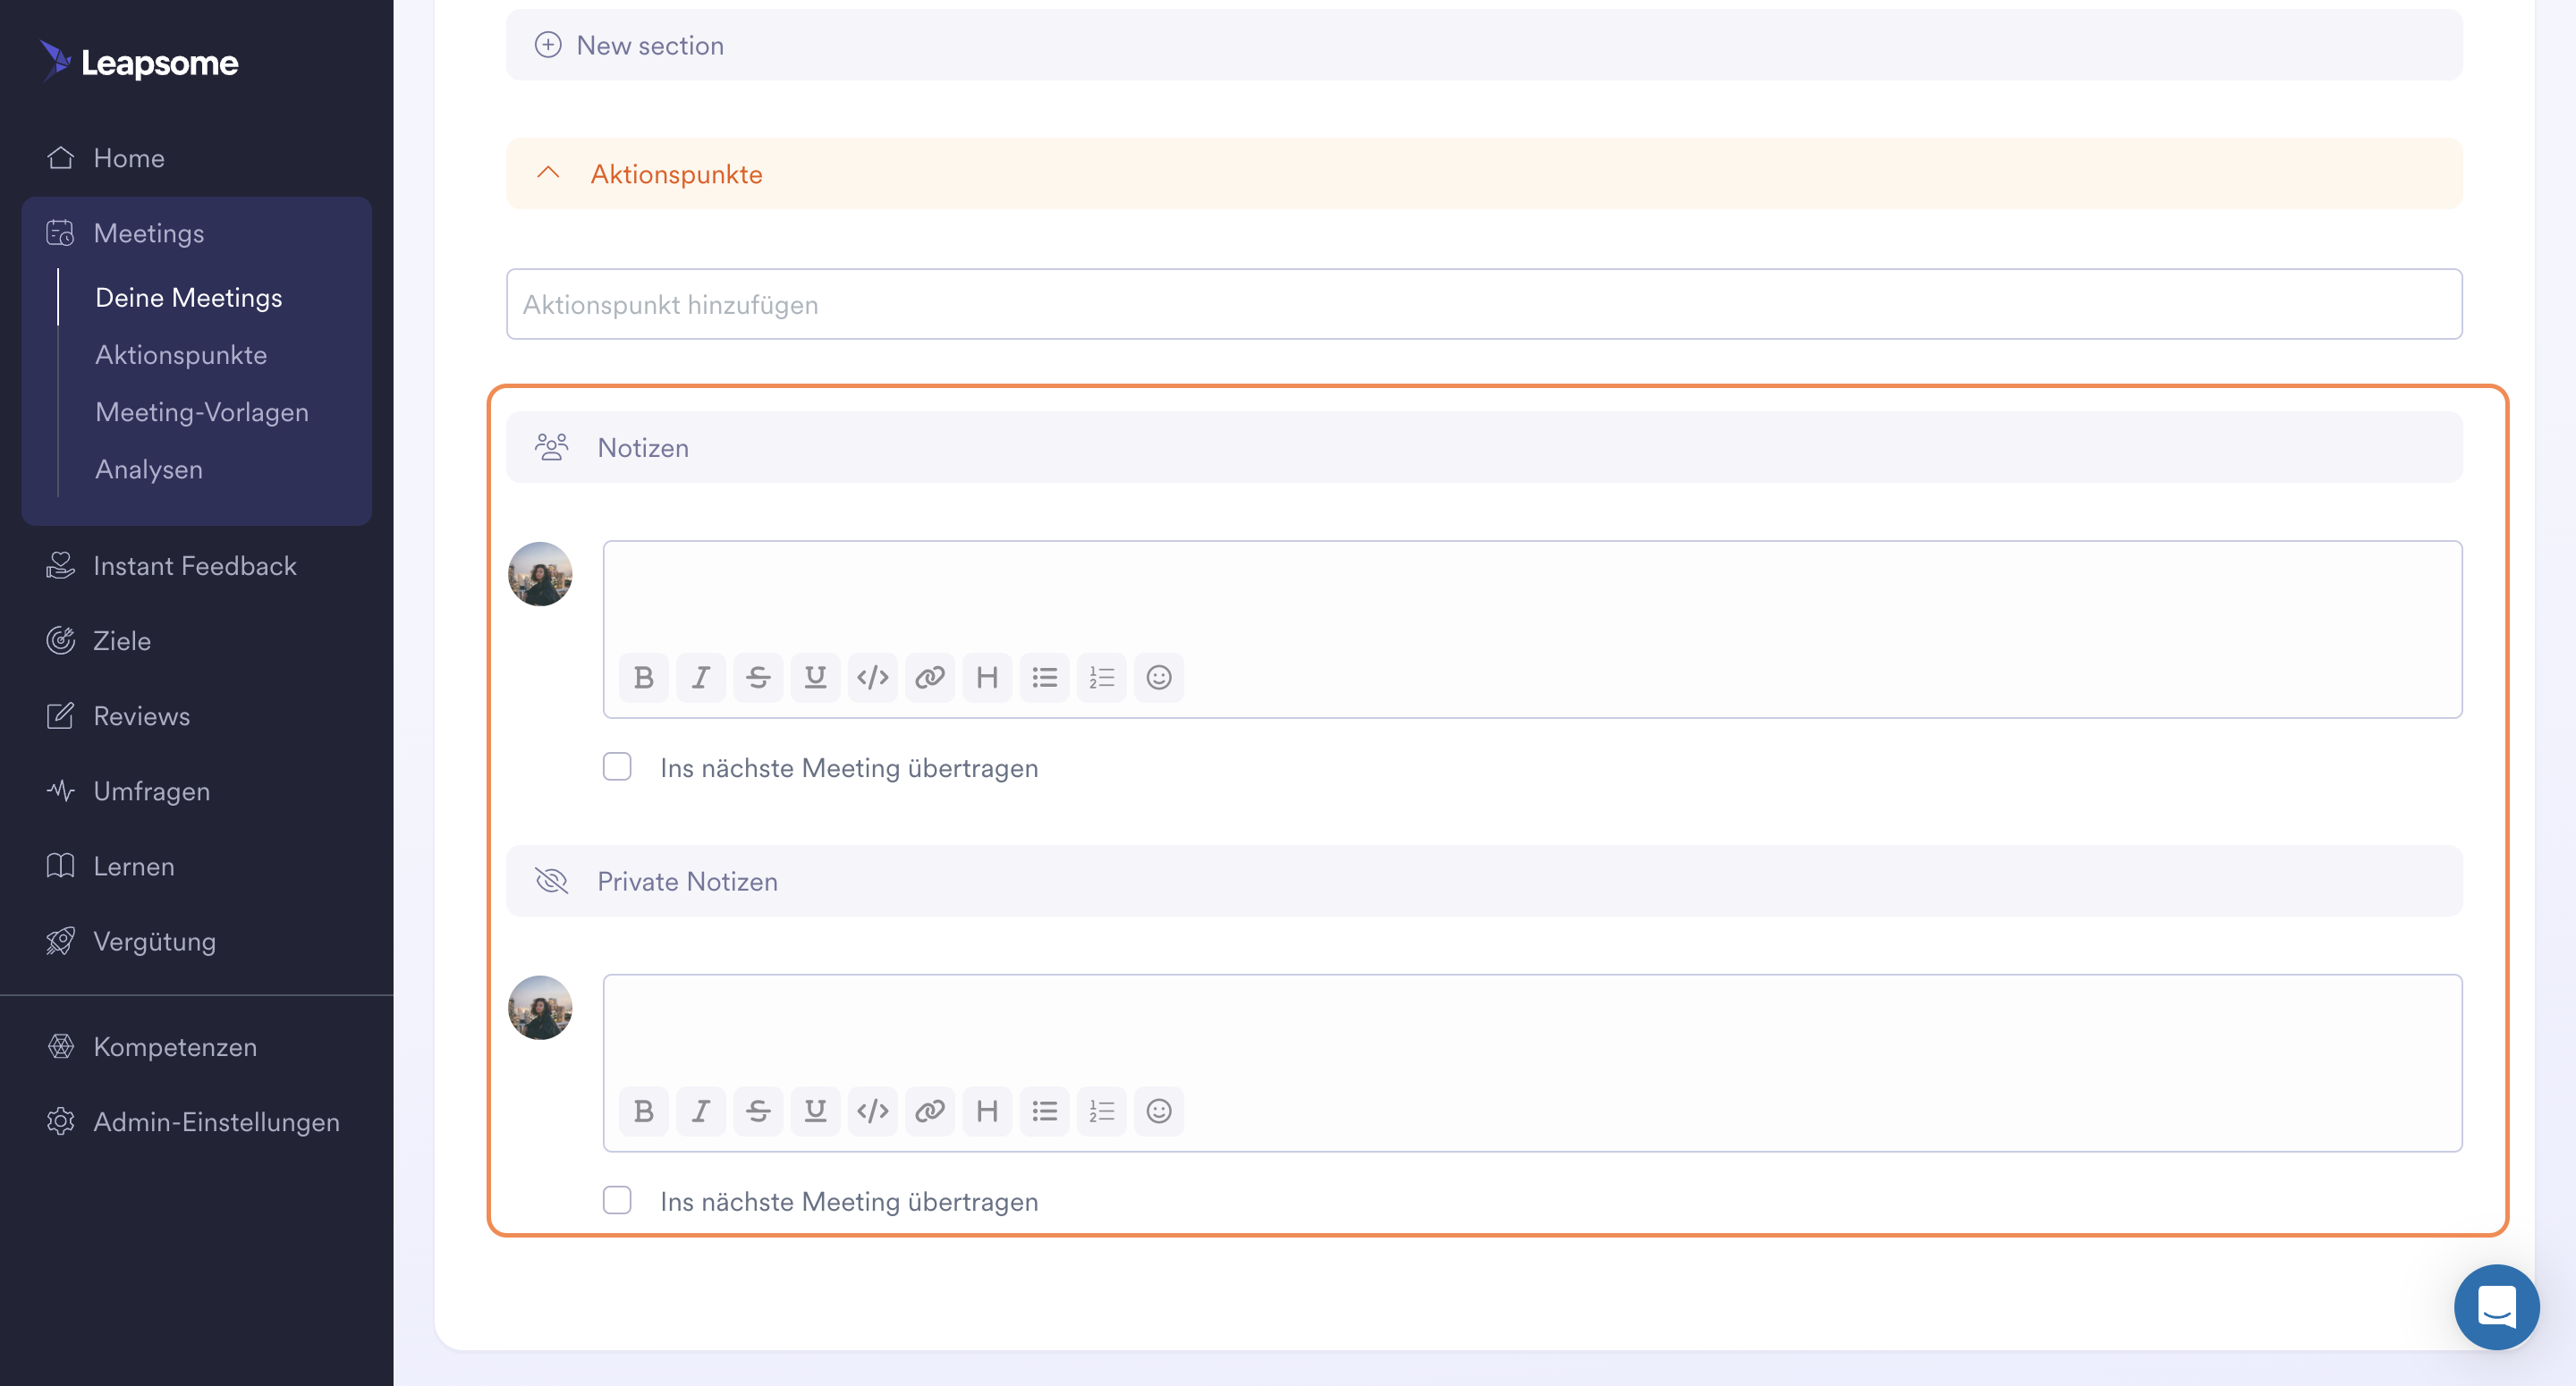Screen dimensions: 2576x1386
Task: Focus the 'Aktionspunkt hinzufügen' input field
Action: 1483,304
